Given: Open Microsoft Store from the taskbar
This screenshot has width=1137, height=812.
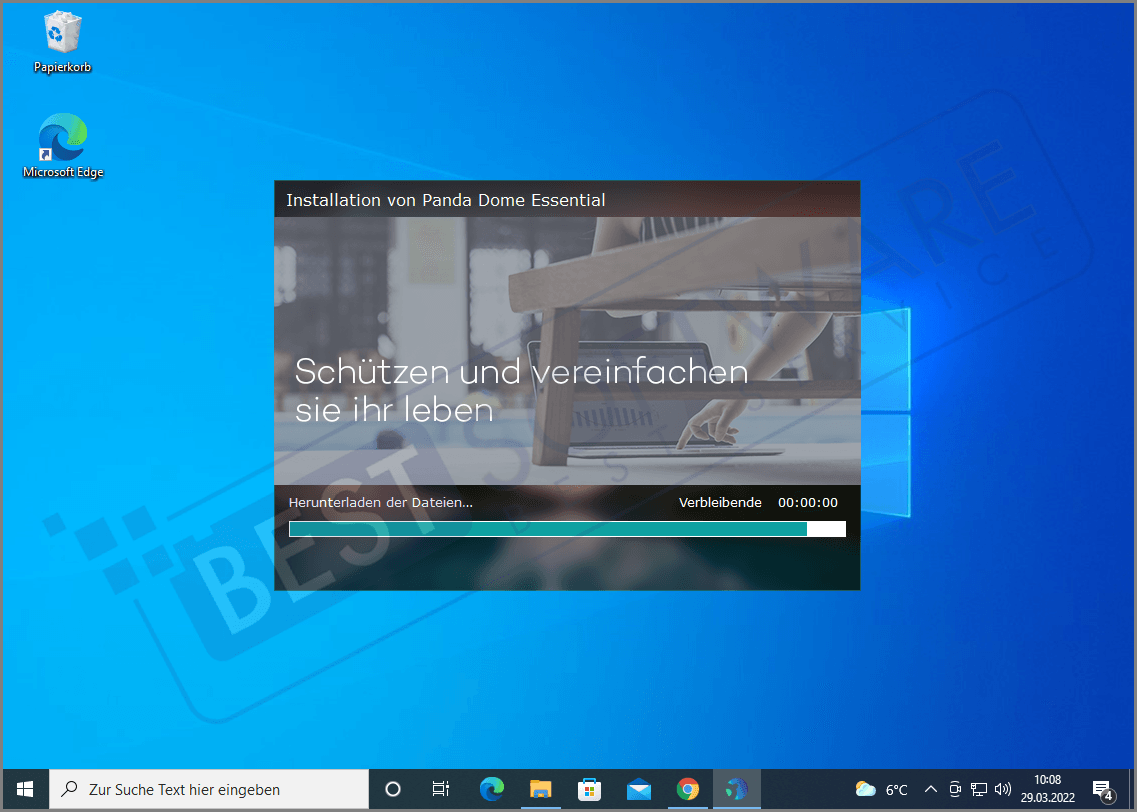Looking at the screenshot, I should pyautogui.click(x=590, y=790).
